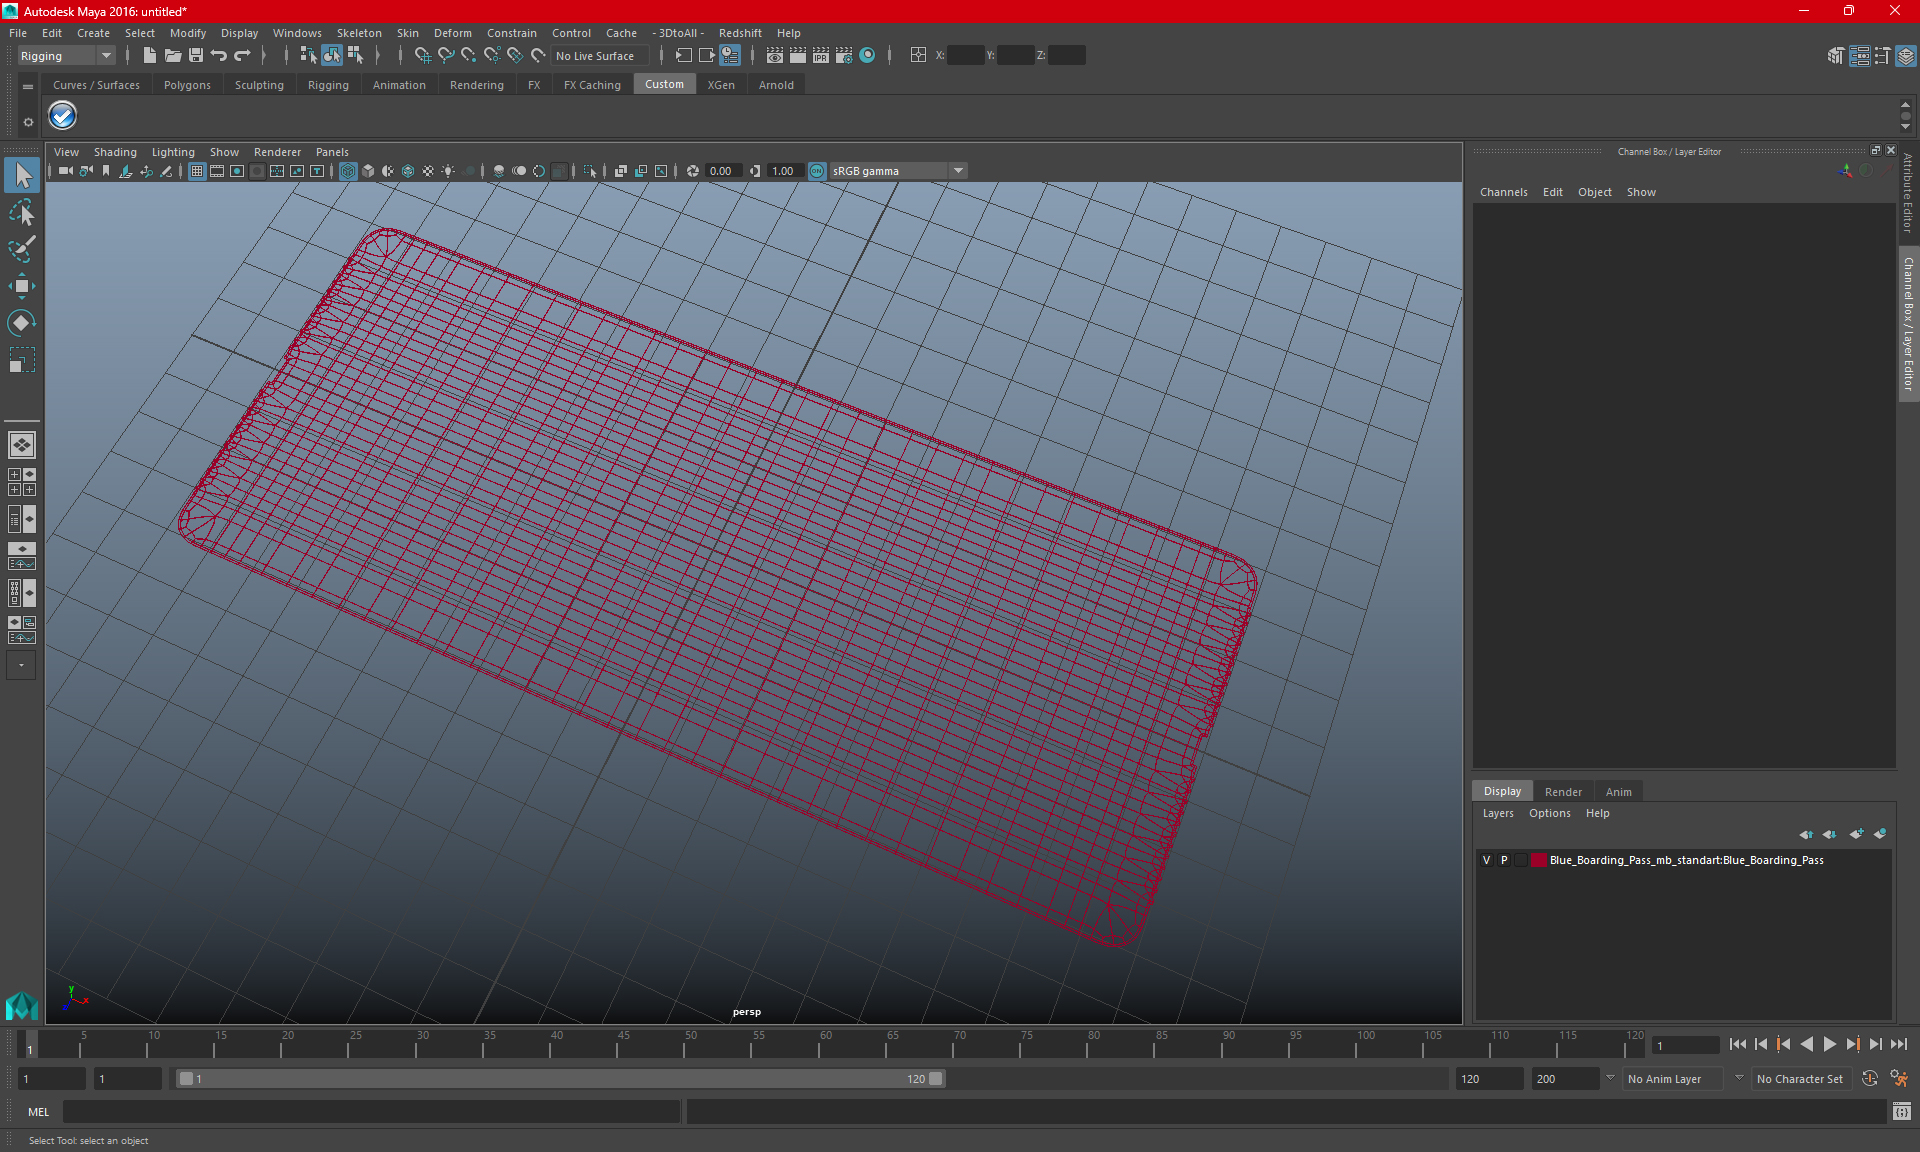Toggle P playback of Blue_Boarding_Pass layer

[1504, 860]
